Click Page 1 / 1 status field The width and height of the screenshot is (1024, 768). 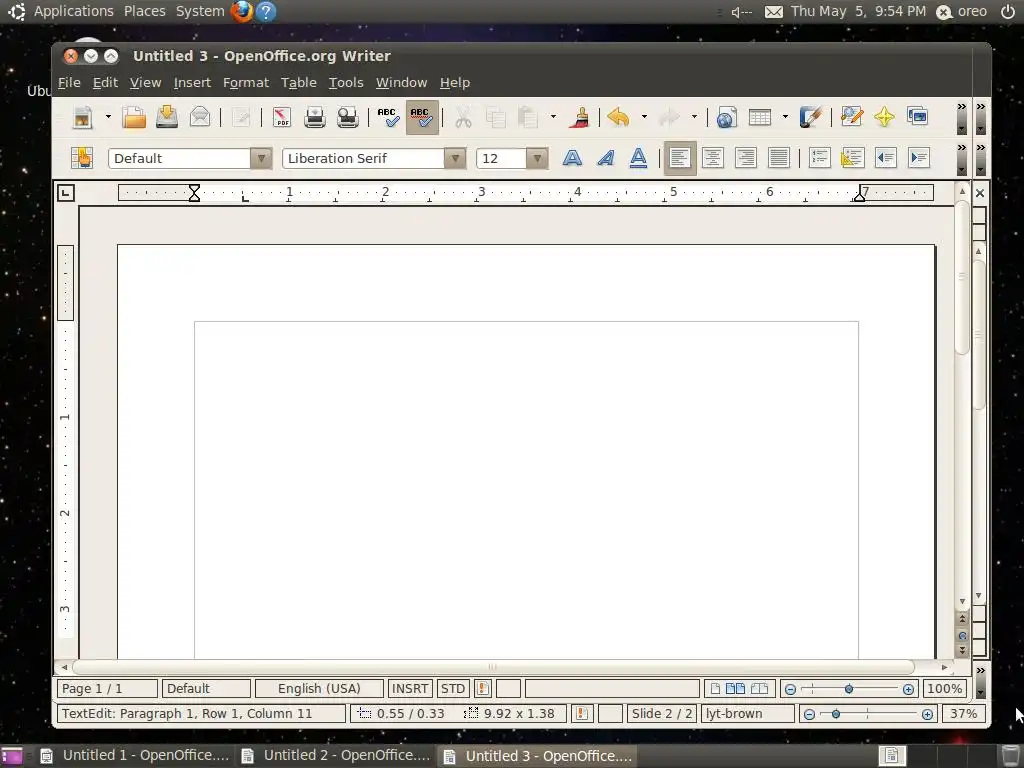coord(107,688)
